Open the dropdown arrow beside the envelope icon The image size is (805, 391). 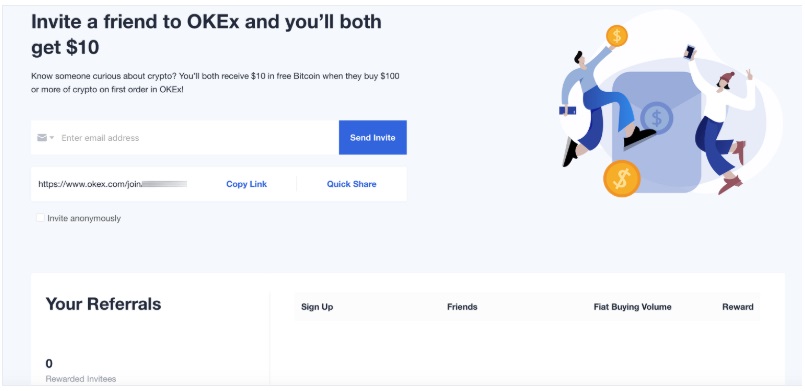[x=52, y=138]
